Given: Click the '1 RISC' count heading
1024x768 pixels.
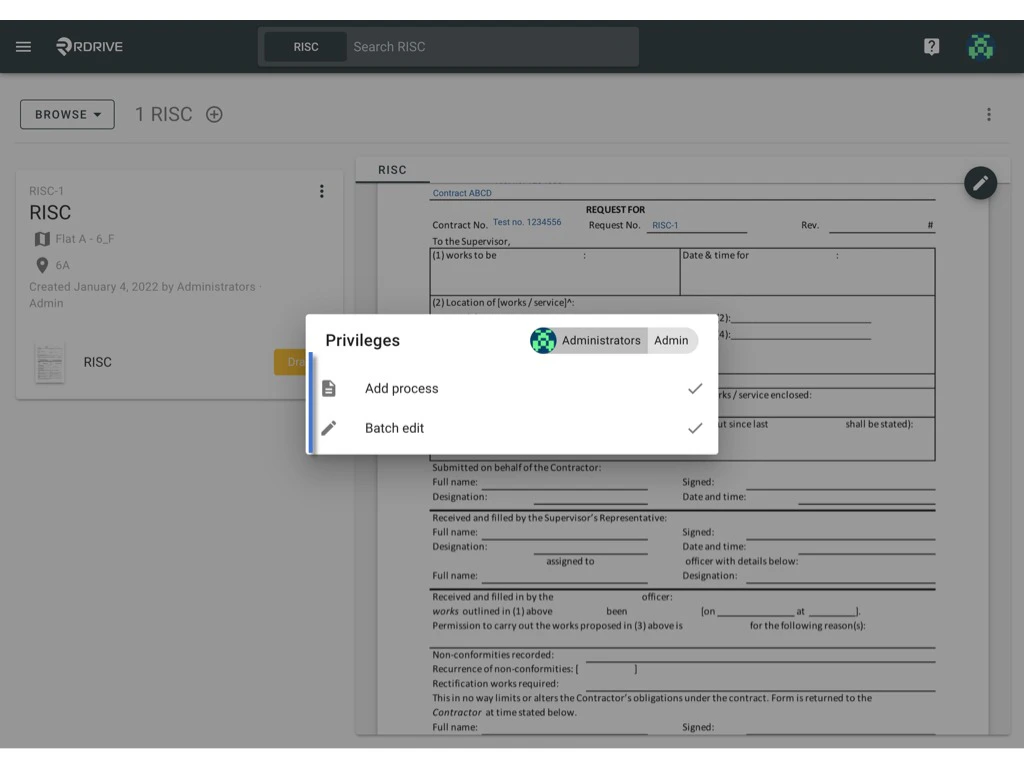Looking at the screenshot, I should click(x=163, y=114).
